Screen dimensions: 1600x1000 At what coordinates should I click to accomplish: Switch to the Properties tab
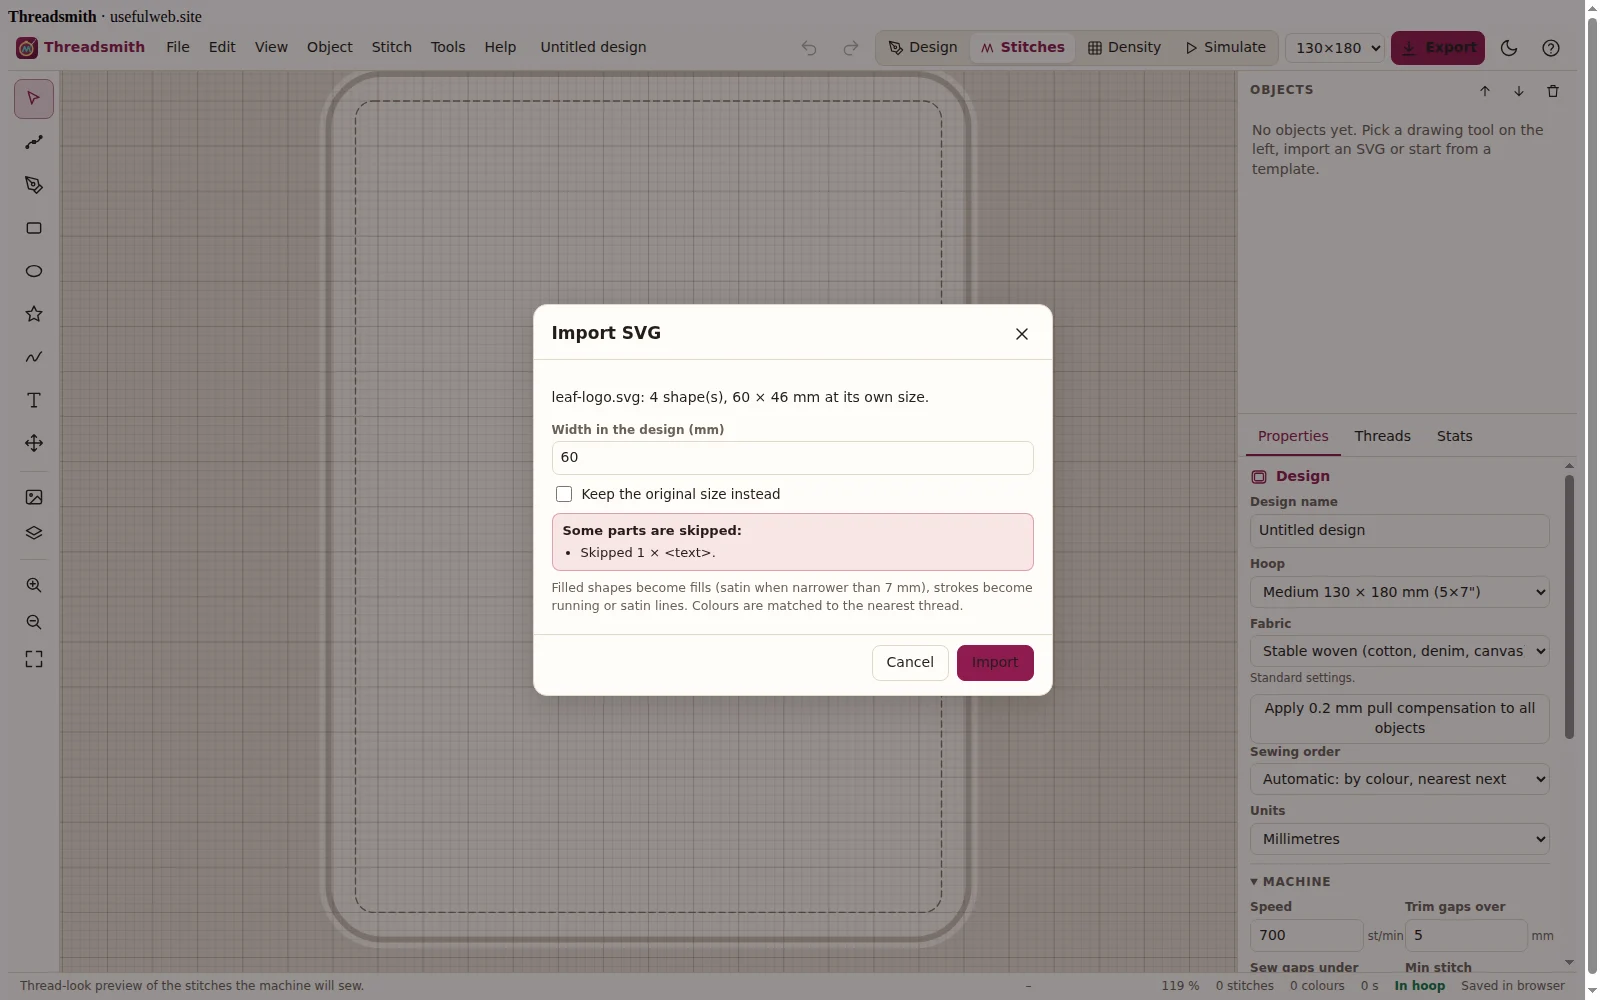[1293, 436]
